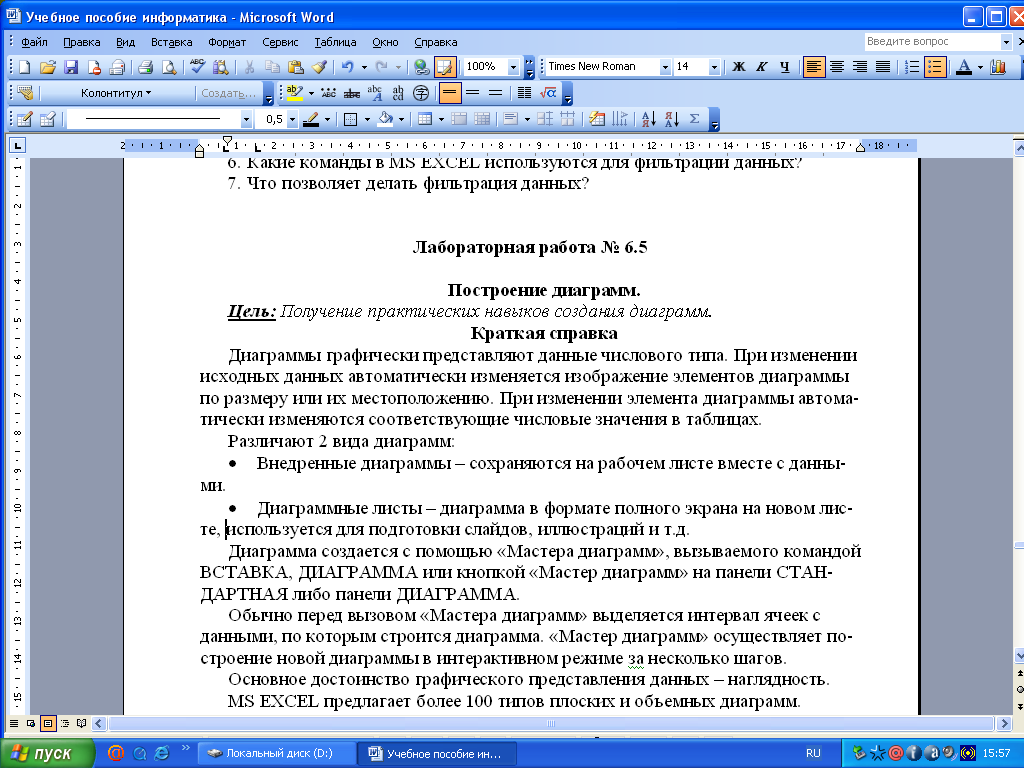The image size is (1024, 768).
Task: Click the Paste clipboard icon
Action: point(295,67)
